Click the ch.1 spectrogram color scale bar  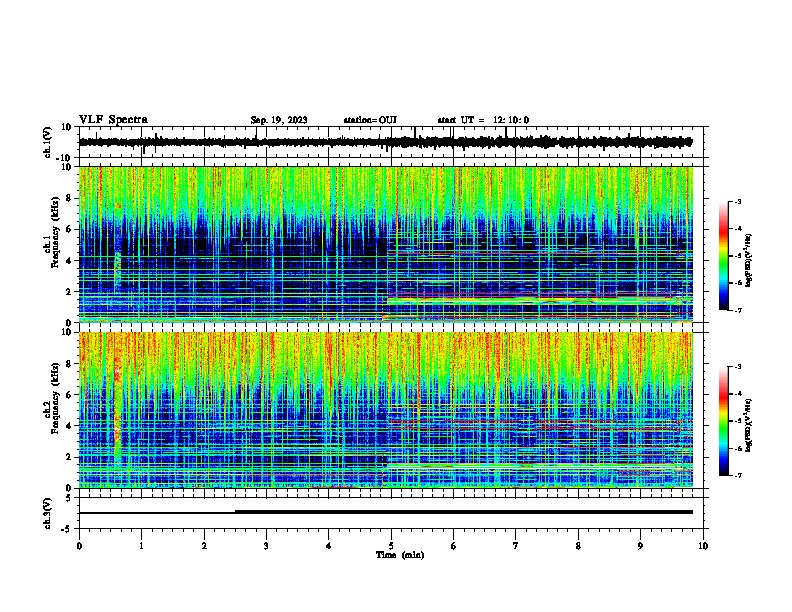(724, 256)
